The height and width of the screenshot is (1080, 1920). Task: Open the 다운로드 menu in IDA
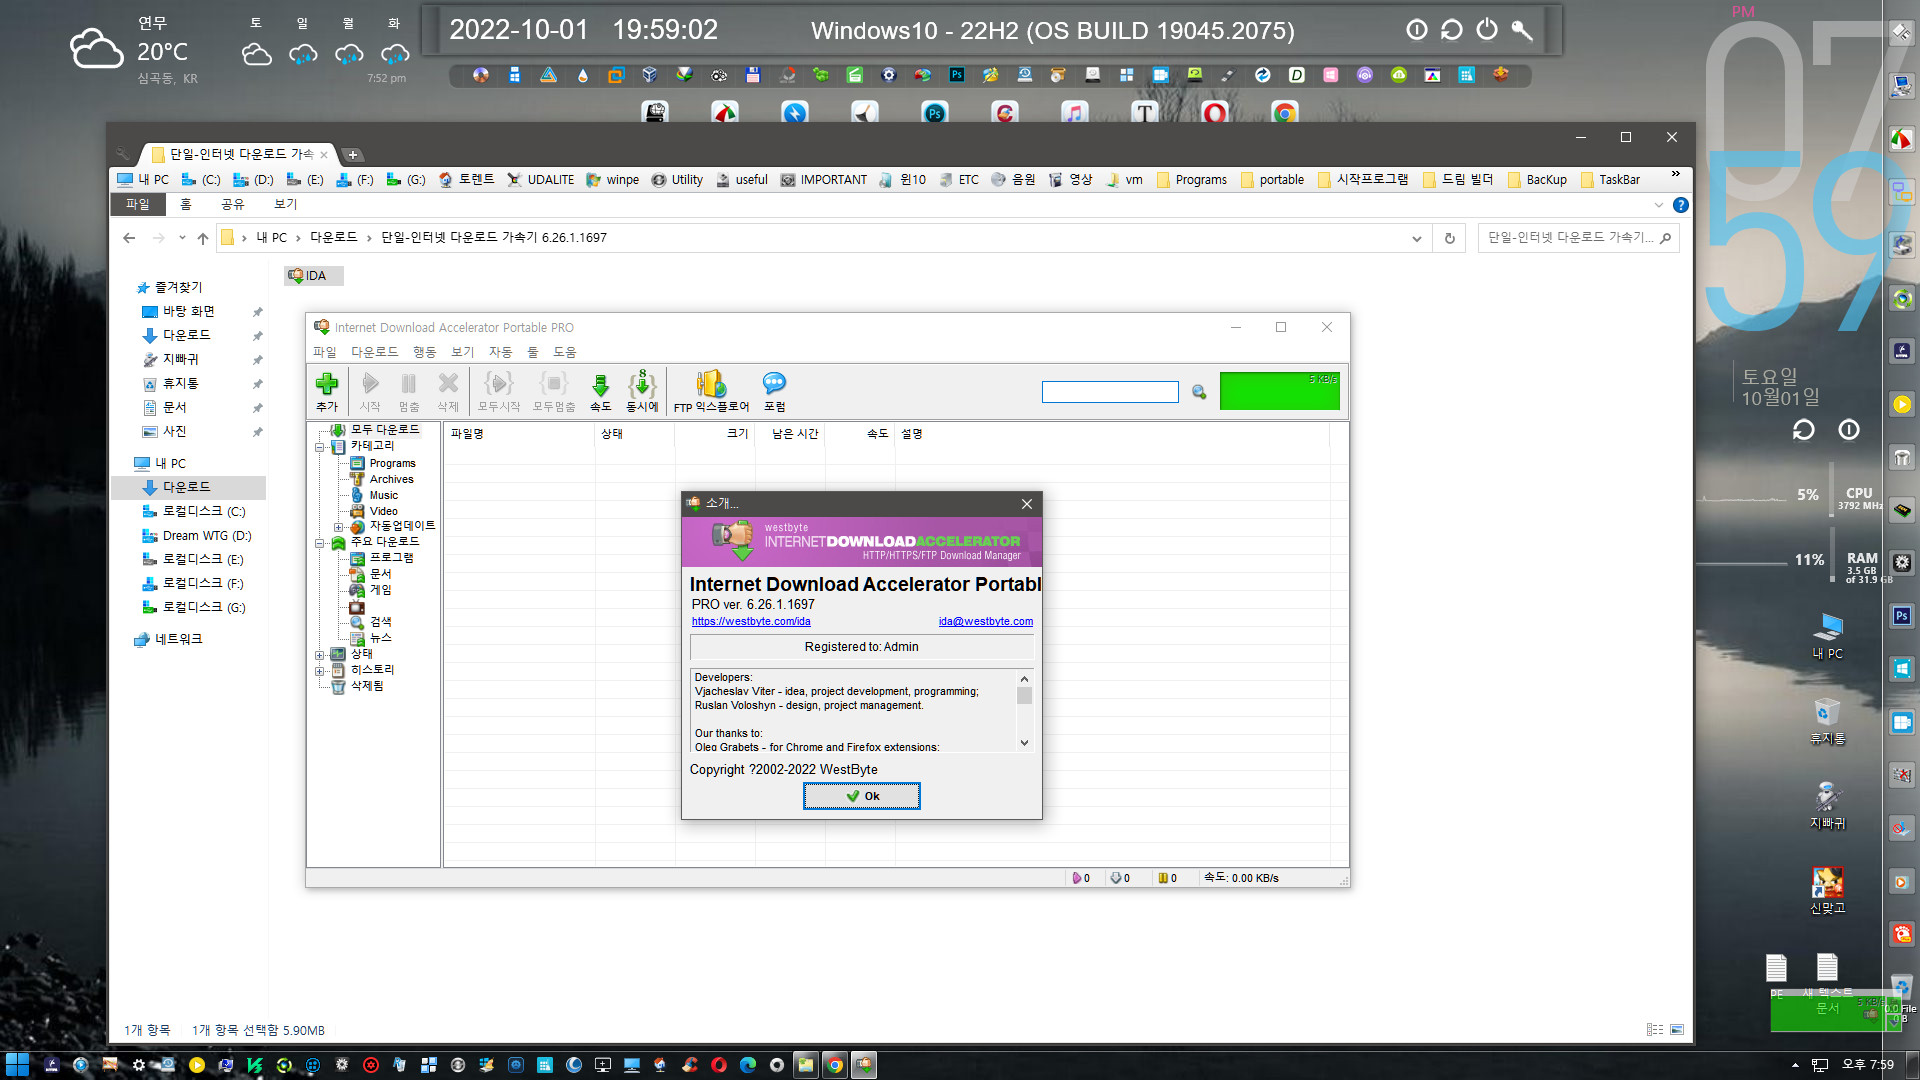tap(374, 352)
